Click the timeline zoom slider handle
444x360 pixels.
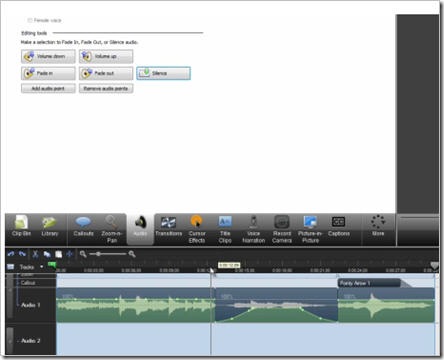(98, 254)
